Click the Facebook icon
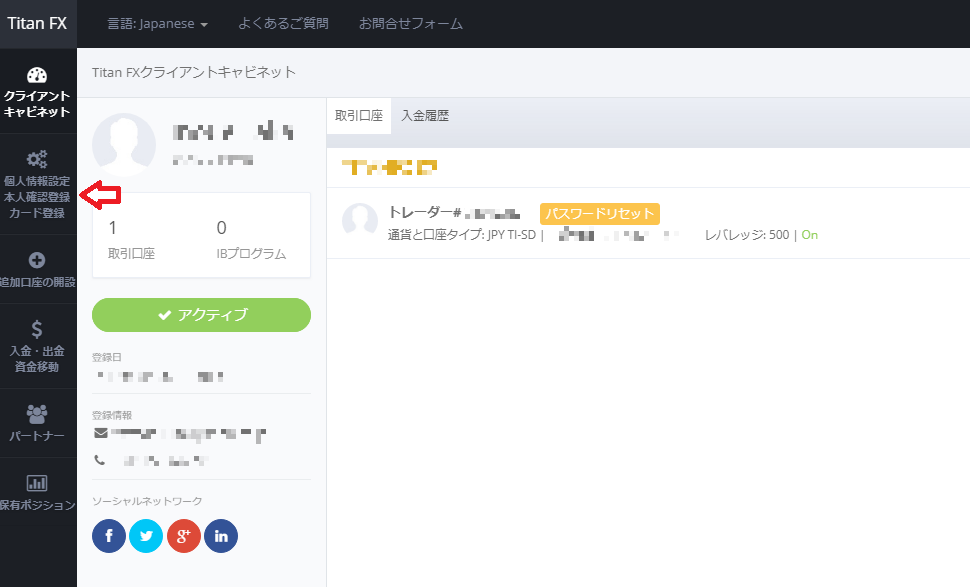Viewport: 970px width, 587px height. (108, 536)
